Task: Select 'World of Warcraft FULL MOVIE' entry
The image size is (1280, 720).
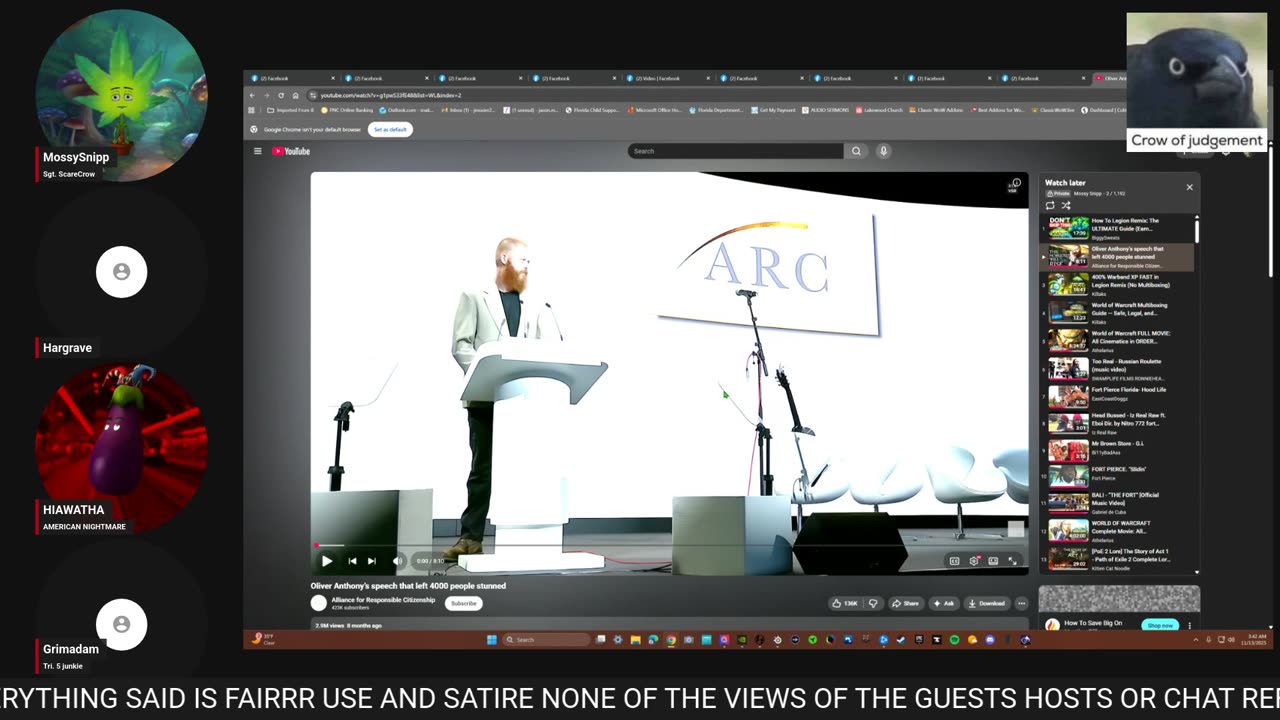Action: point(1117,341)
